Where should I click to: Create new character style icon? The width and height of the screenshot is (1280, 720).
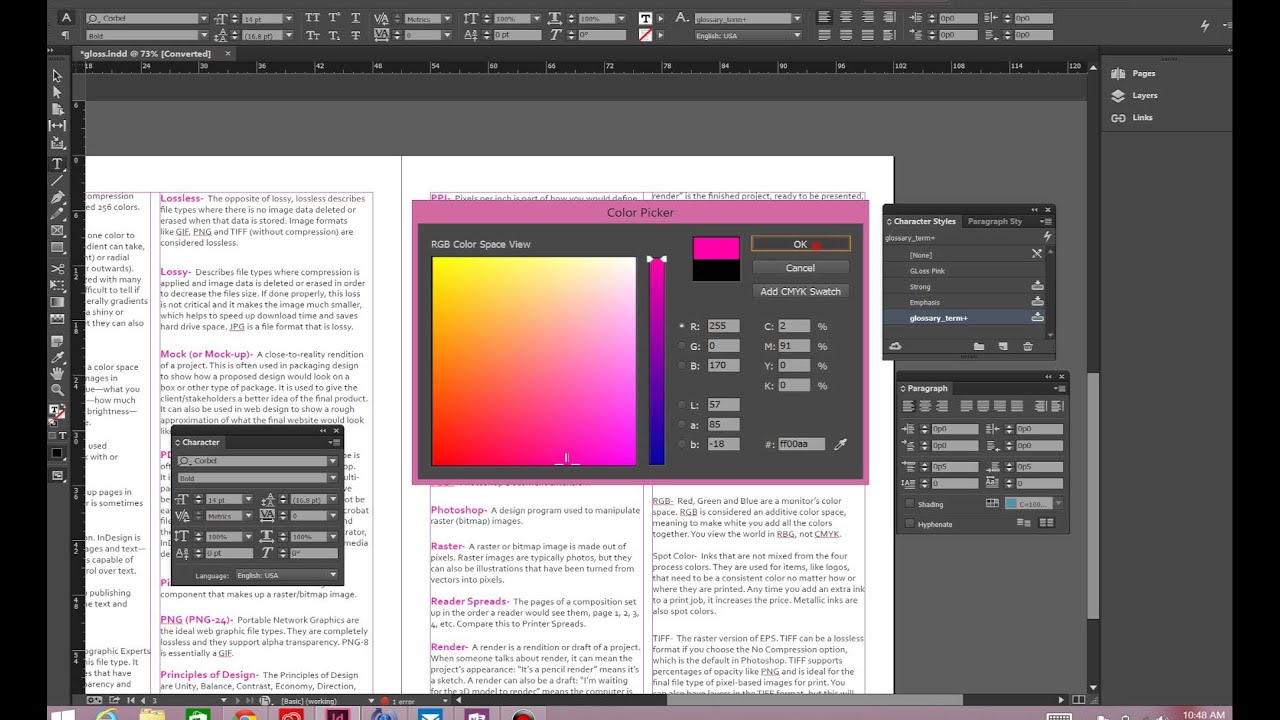point(1003,346)
